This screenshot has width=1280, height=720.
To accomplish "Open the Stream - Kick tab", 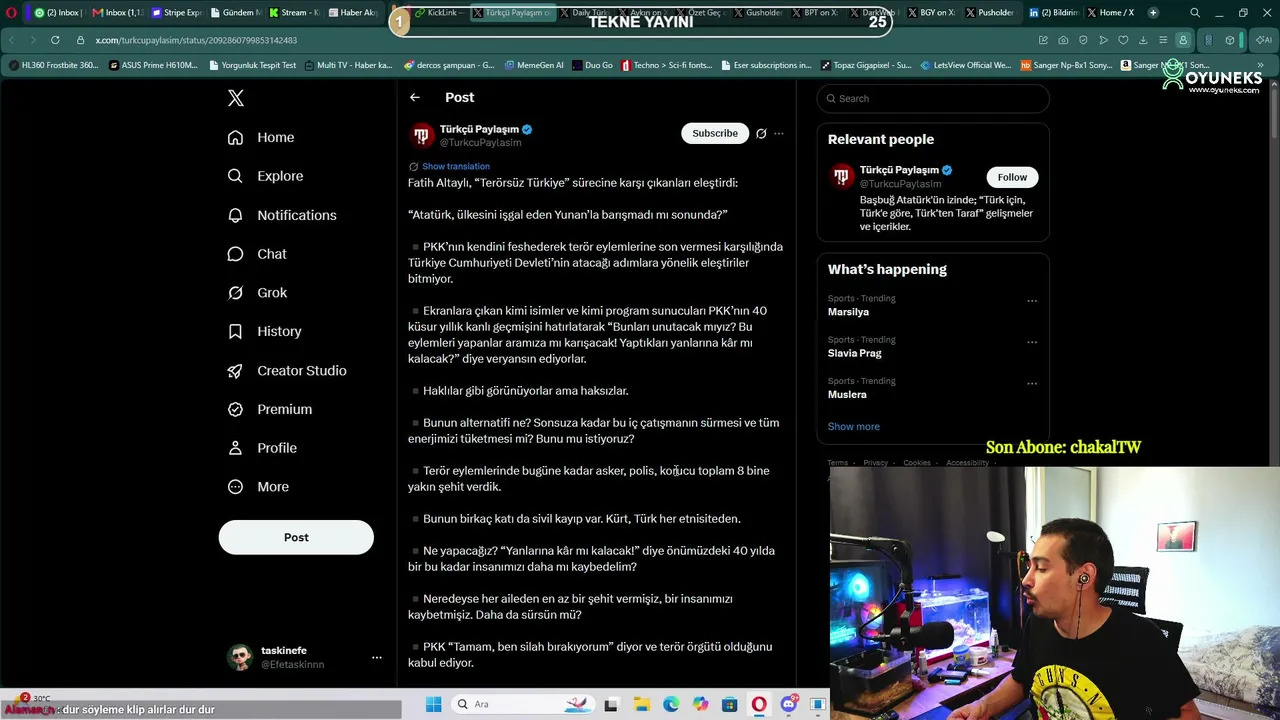I will [293, 13].
